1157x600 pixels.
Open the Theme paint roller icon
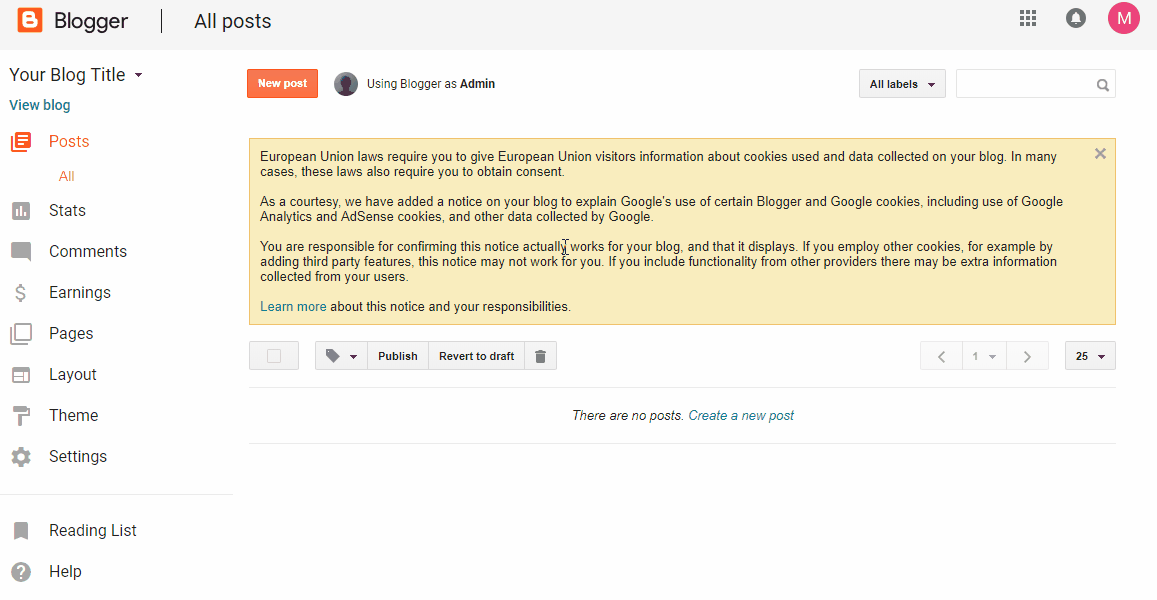coord(21,416)
